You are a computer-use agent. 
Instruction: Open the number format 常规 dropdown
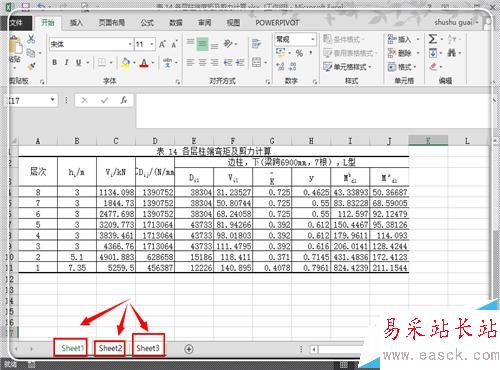pyautogui.click(x=313, y=39)
